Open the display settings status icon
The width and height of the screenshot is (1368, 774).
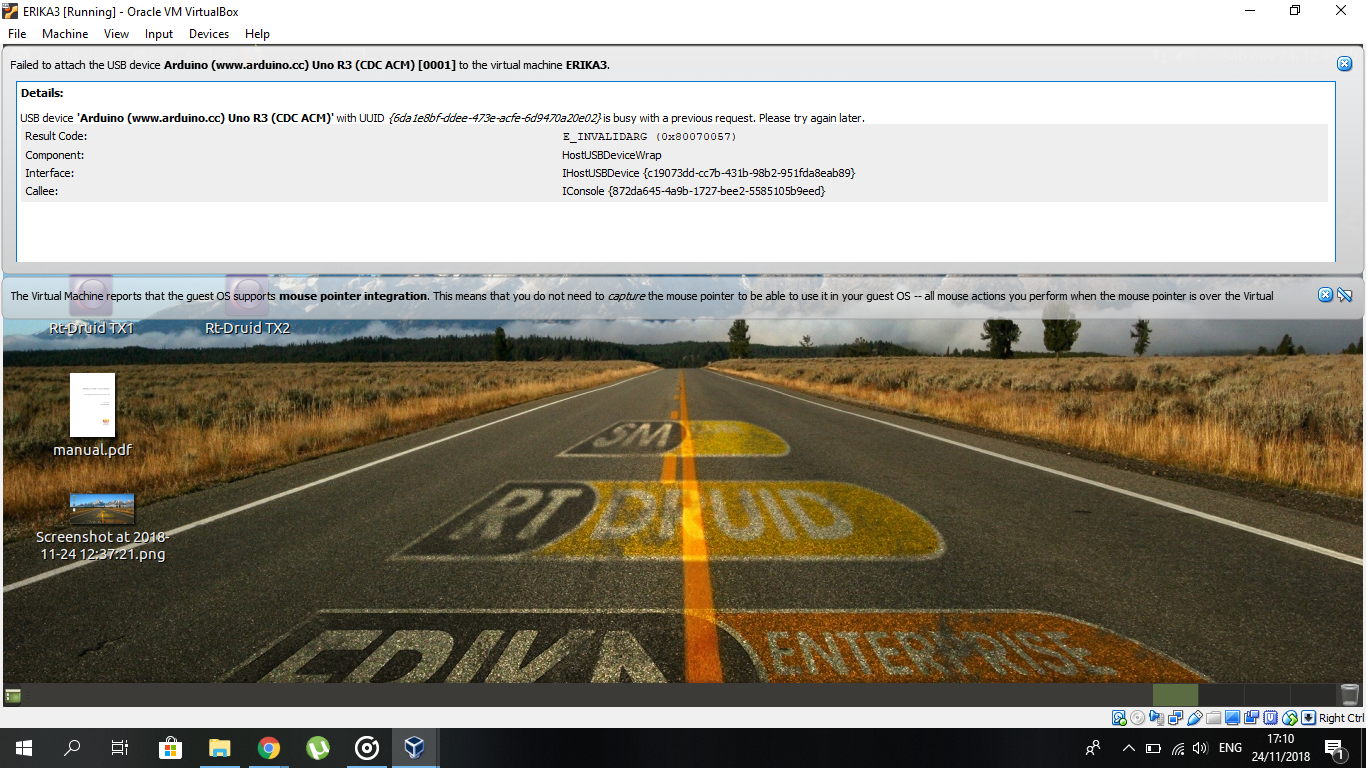pos(1233,718)
